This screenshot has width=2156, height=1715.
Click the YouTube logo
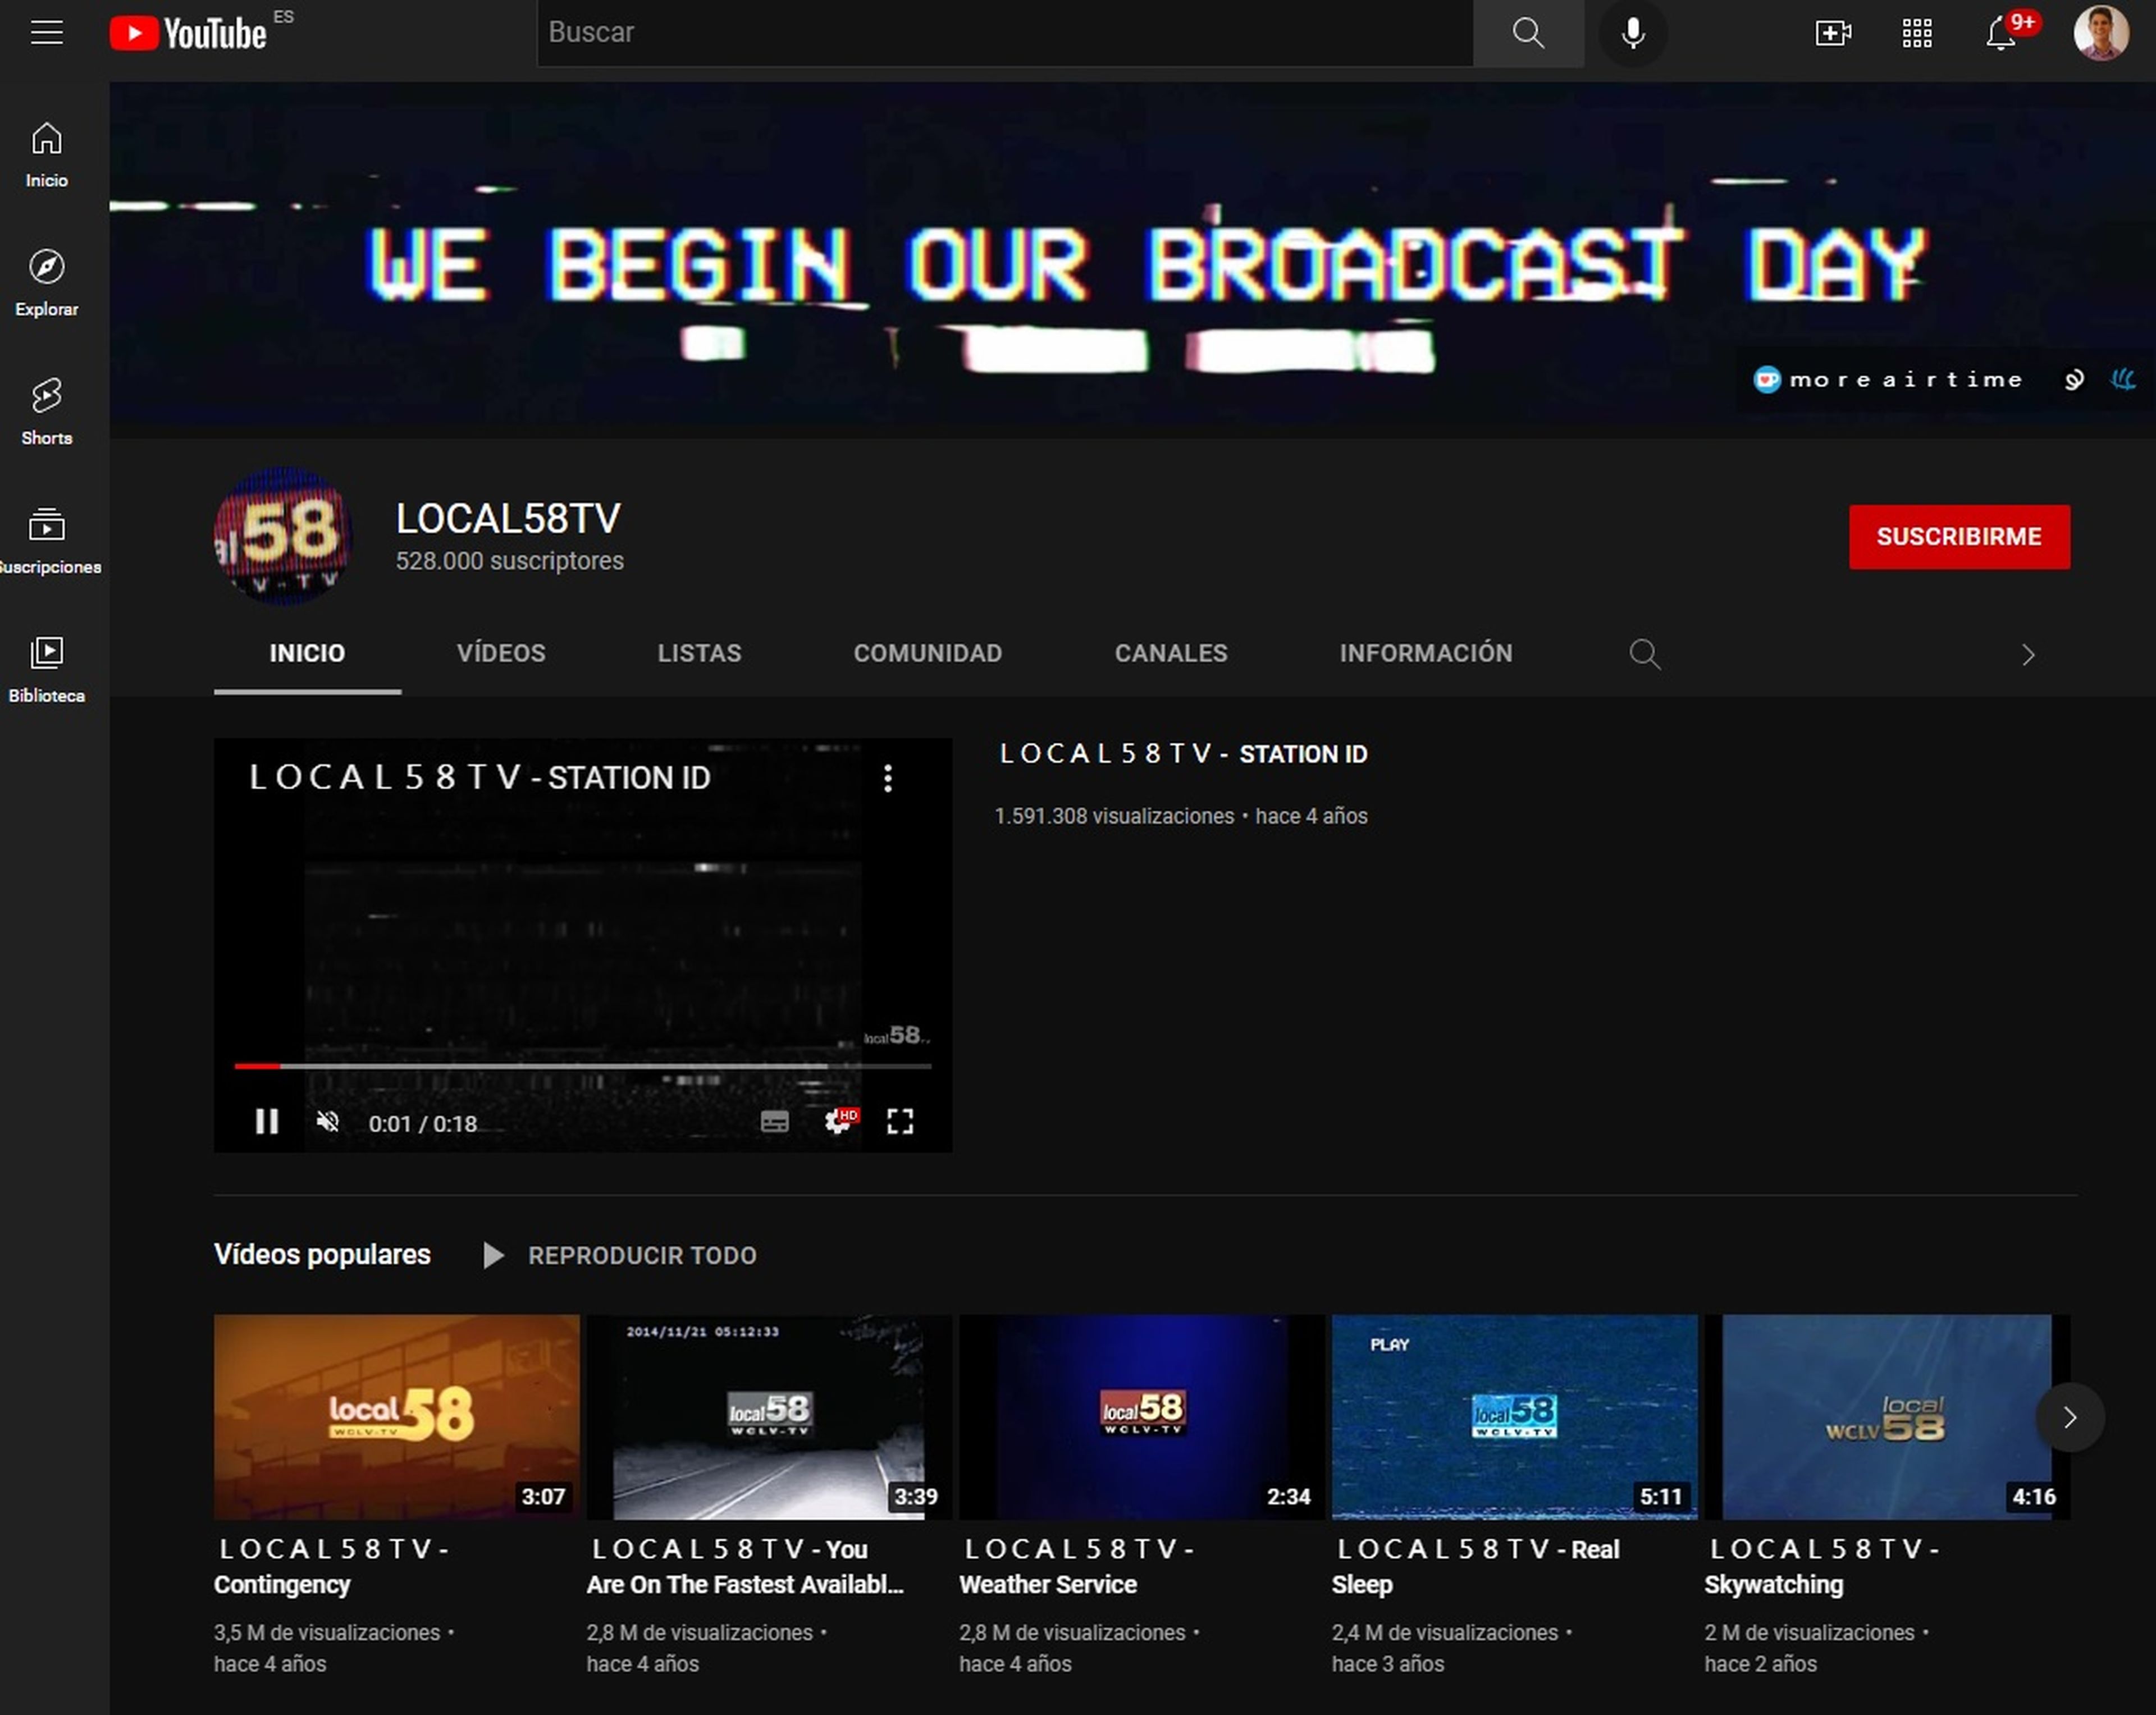pyautogui.click(x=188, y=33)
